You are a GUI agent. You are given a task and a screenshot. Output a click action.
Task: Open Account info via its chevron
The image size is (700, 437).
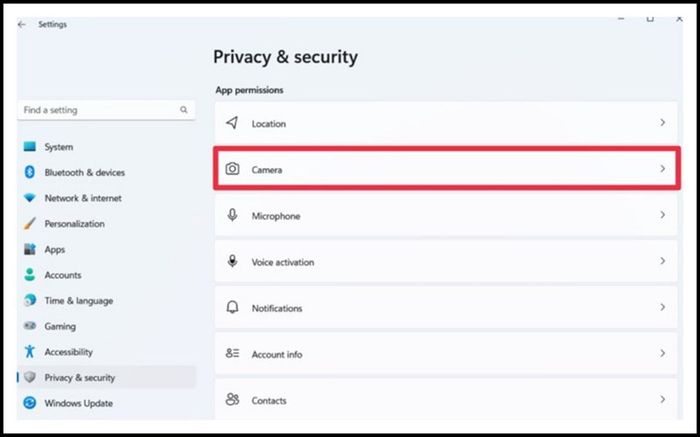(662, 353)
